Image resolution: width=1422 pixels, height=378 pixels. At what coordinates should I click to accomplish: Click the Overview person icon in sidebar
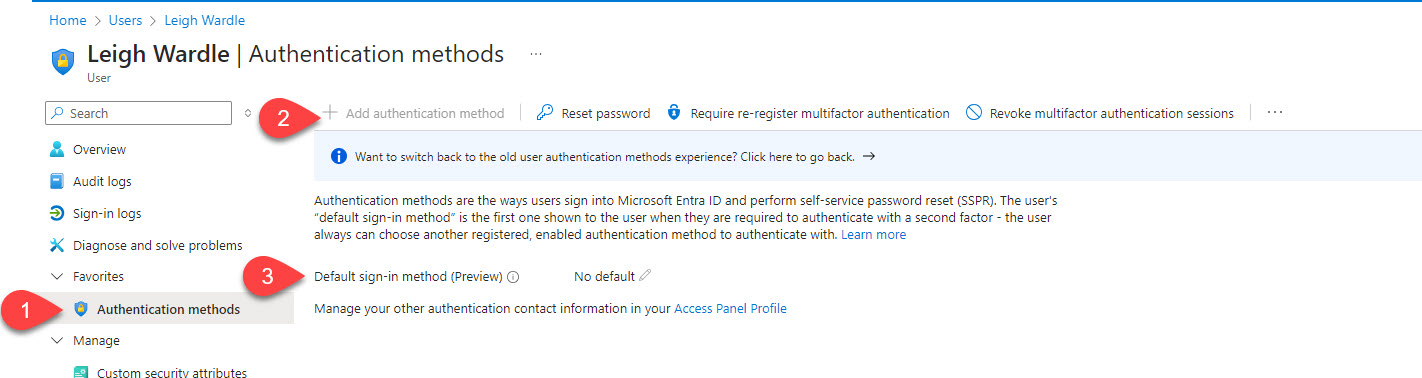pyautogui.click(x=57, y=149)
